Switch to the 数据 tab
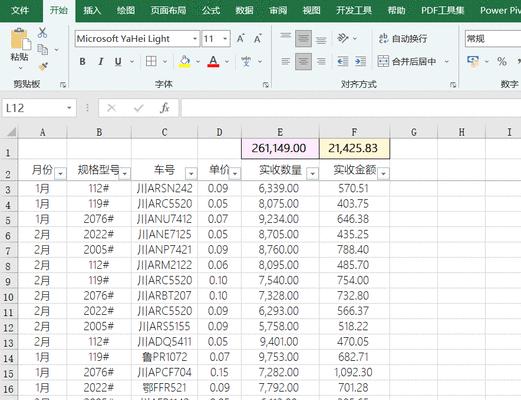Viewport: 521px width, 400px height. tap(244, 10)
